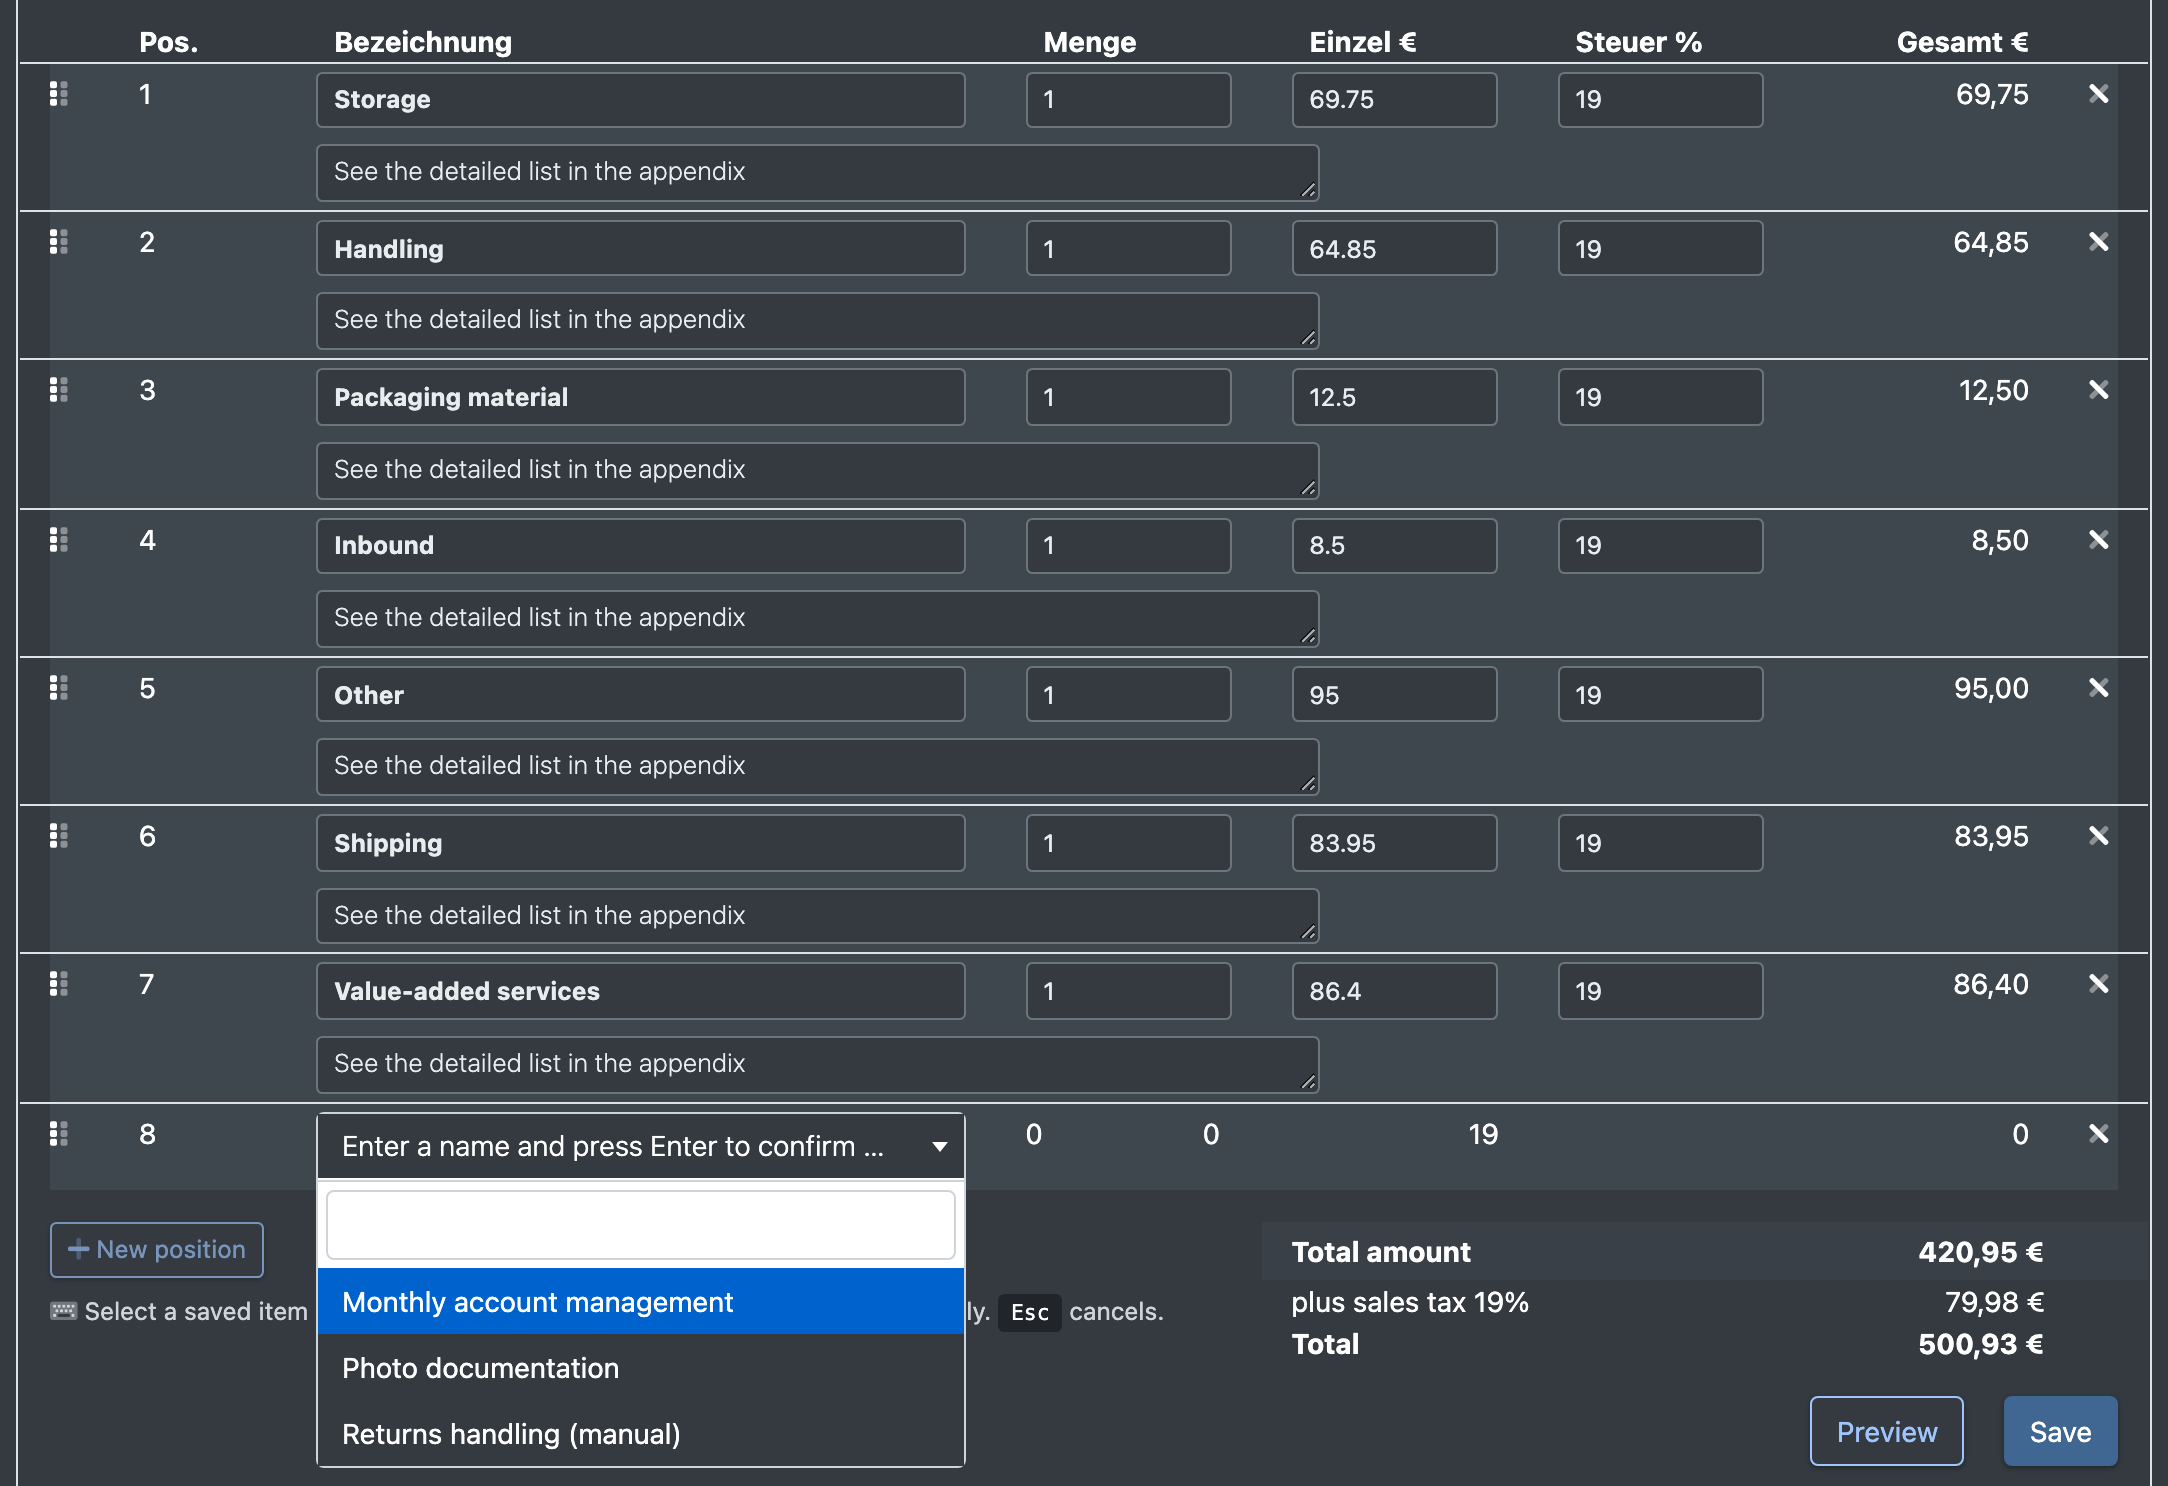Click the sales tax value 79,98 €
Viewport: 2168px width, 1486px height.
[x=1994, y=1302]
